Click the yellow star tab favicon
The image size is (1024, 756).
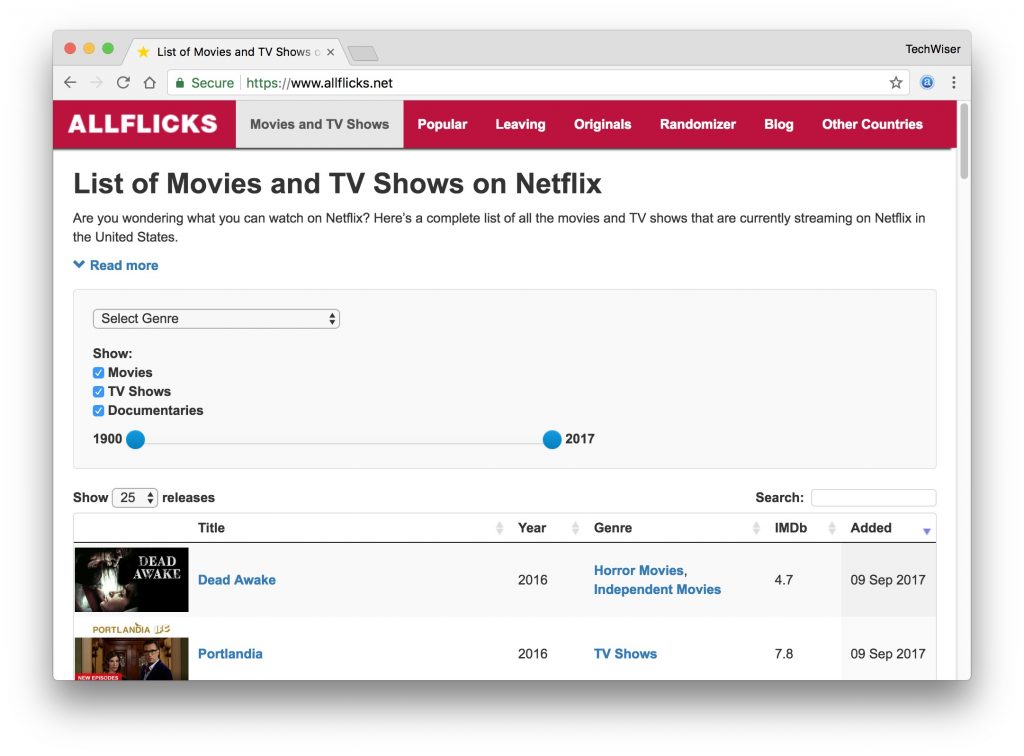[x=144, y=52]
